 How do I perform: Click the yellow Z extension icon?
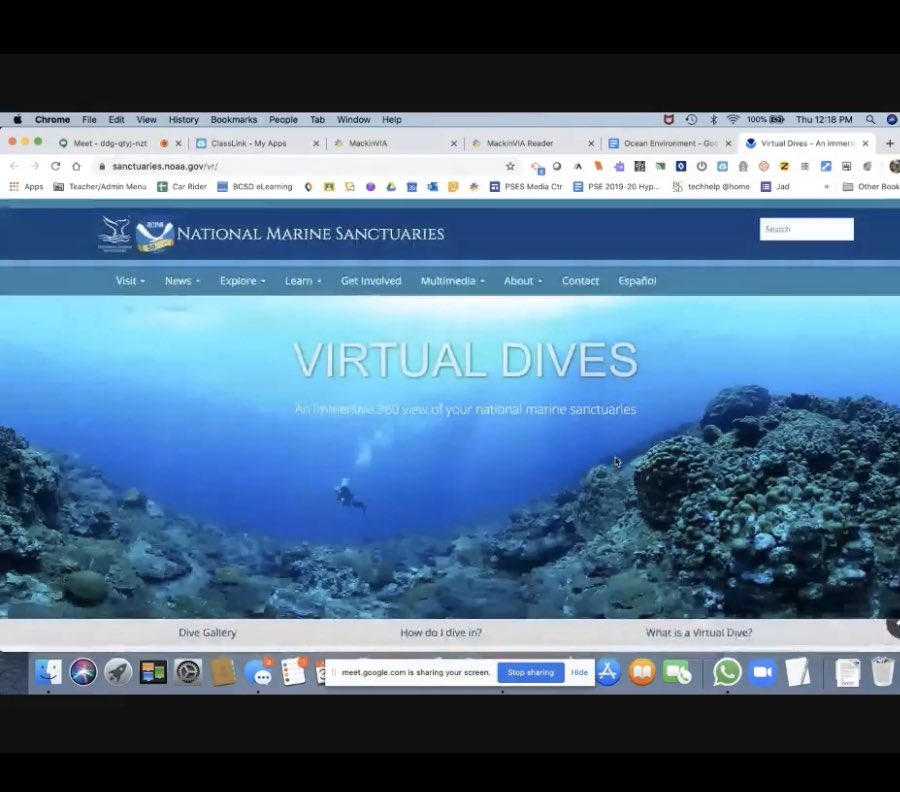pyautogui.click(x=784, y=166)
